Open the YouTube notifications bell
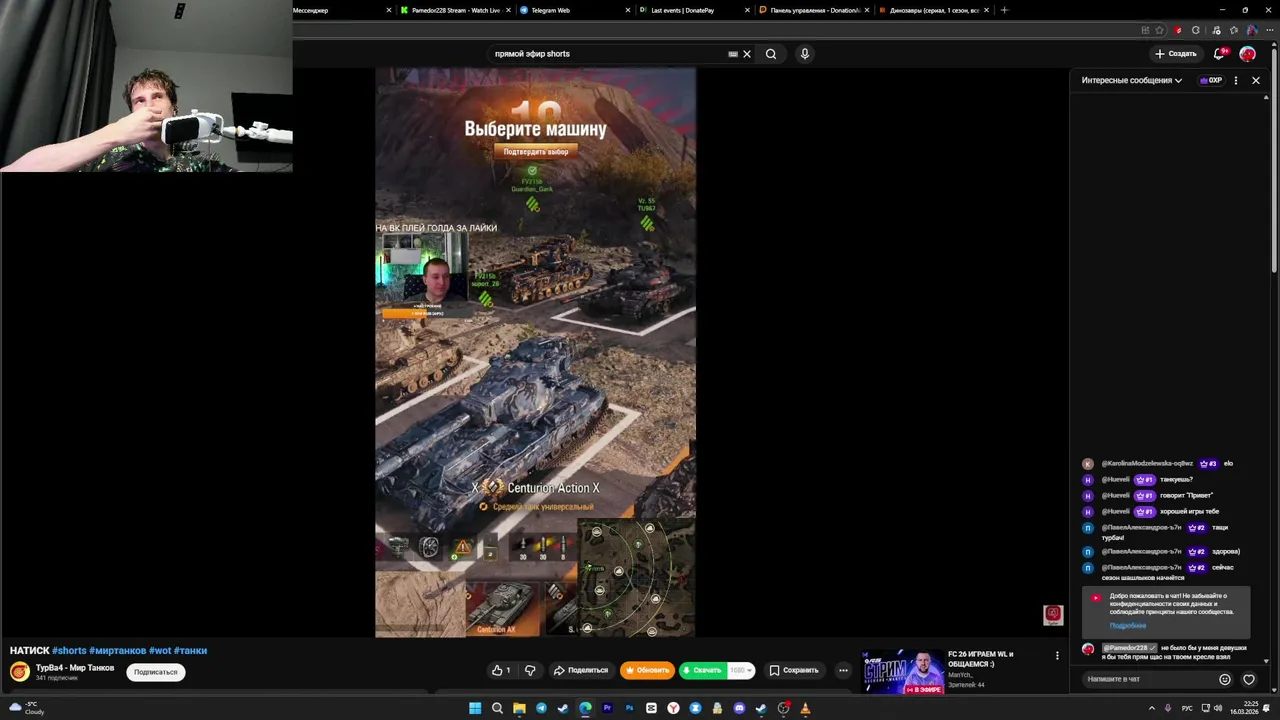Screen dimensions: 1280x720 (1219, 54)
